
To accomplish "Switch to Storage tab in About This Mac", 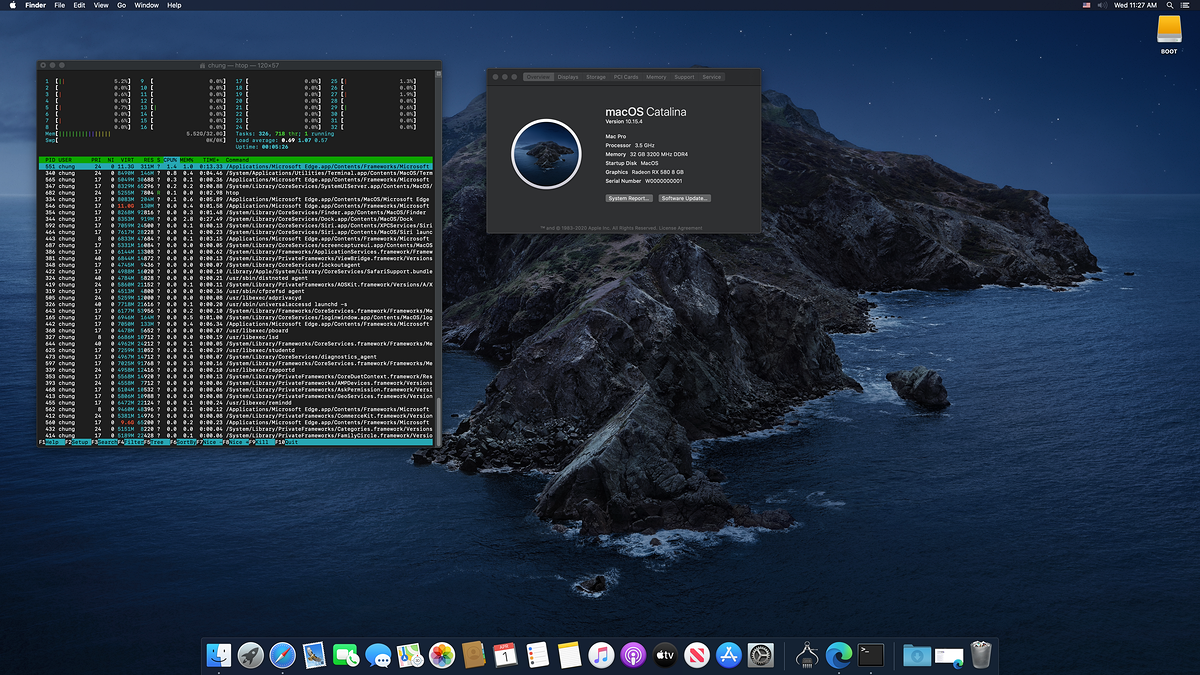I will point(596,77).
